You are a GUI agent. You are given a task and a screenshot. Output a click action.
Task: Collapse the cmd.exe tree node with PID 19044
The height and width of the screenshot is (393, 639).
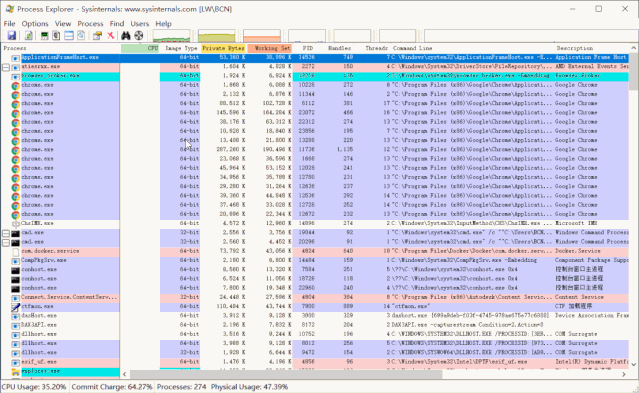click(x=6, y=233)
